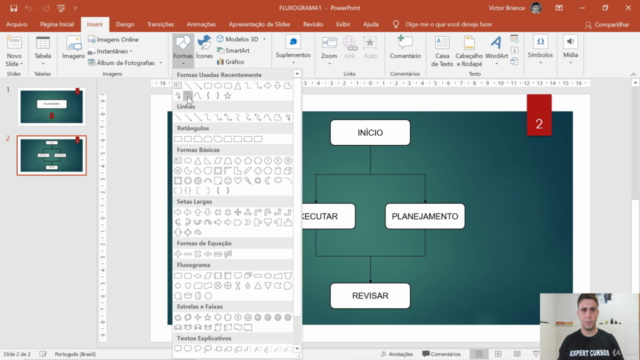This screenshot has height=360, width=640.
Task: Switch to the Revisão tab
Action: coord(313,24)
